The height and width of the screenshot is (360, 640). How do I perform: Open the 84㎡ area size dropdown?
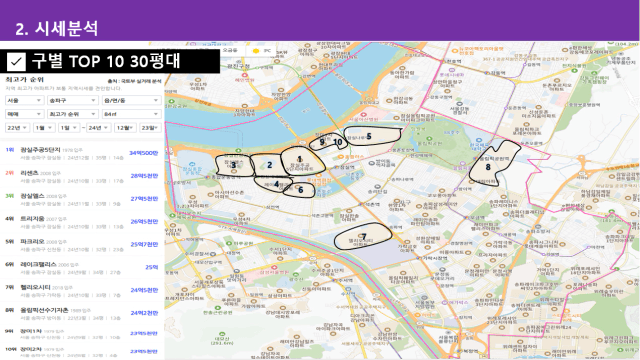131,114
